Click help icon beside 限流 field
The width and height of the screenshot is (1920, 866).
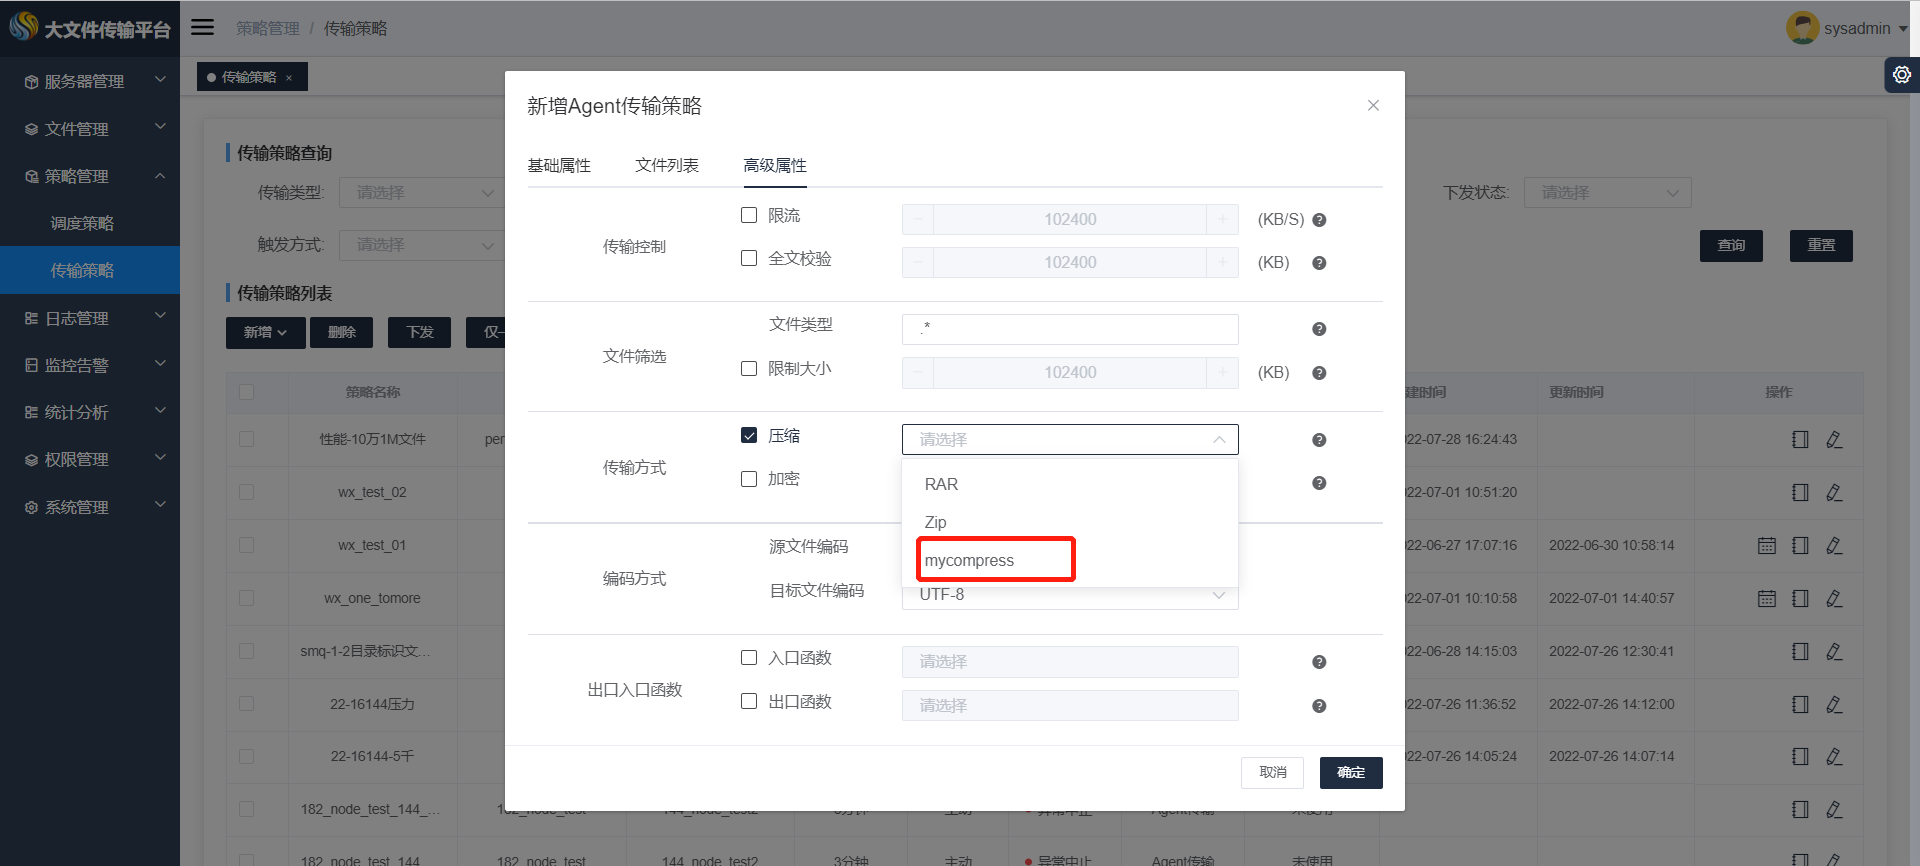point(1319,220)
